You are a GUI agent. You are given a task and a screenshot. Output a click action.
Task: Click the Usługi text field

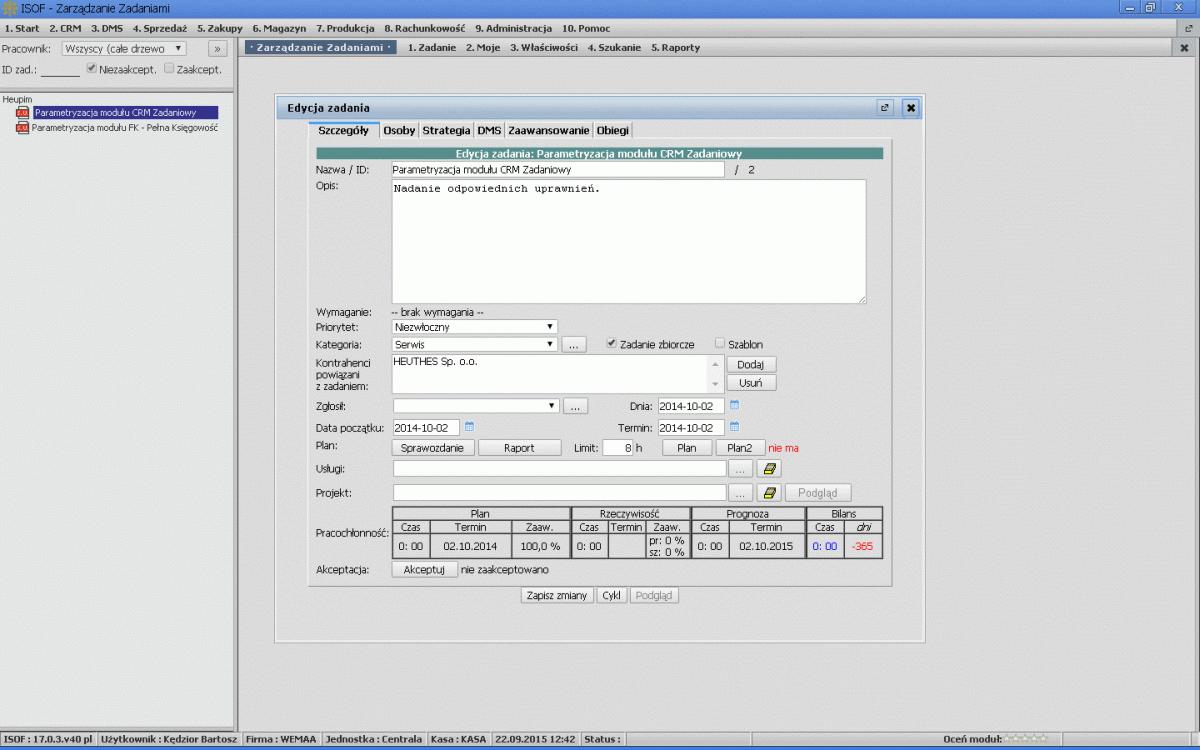(559, 468)
